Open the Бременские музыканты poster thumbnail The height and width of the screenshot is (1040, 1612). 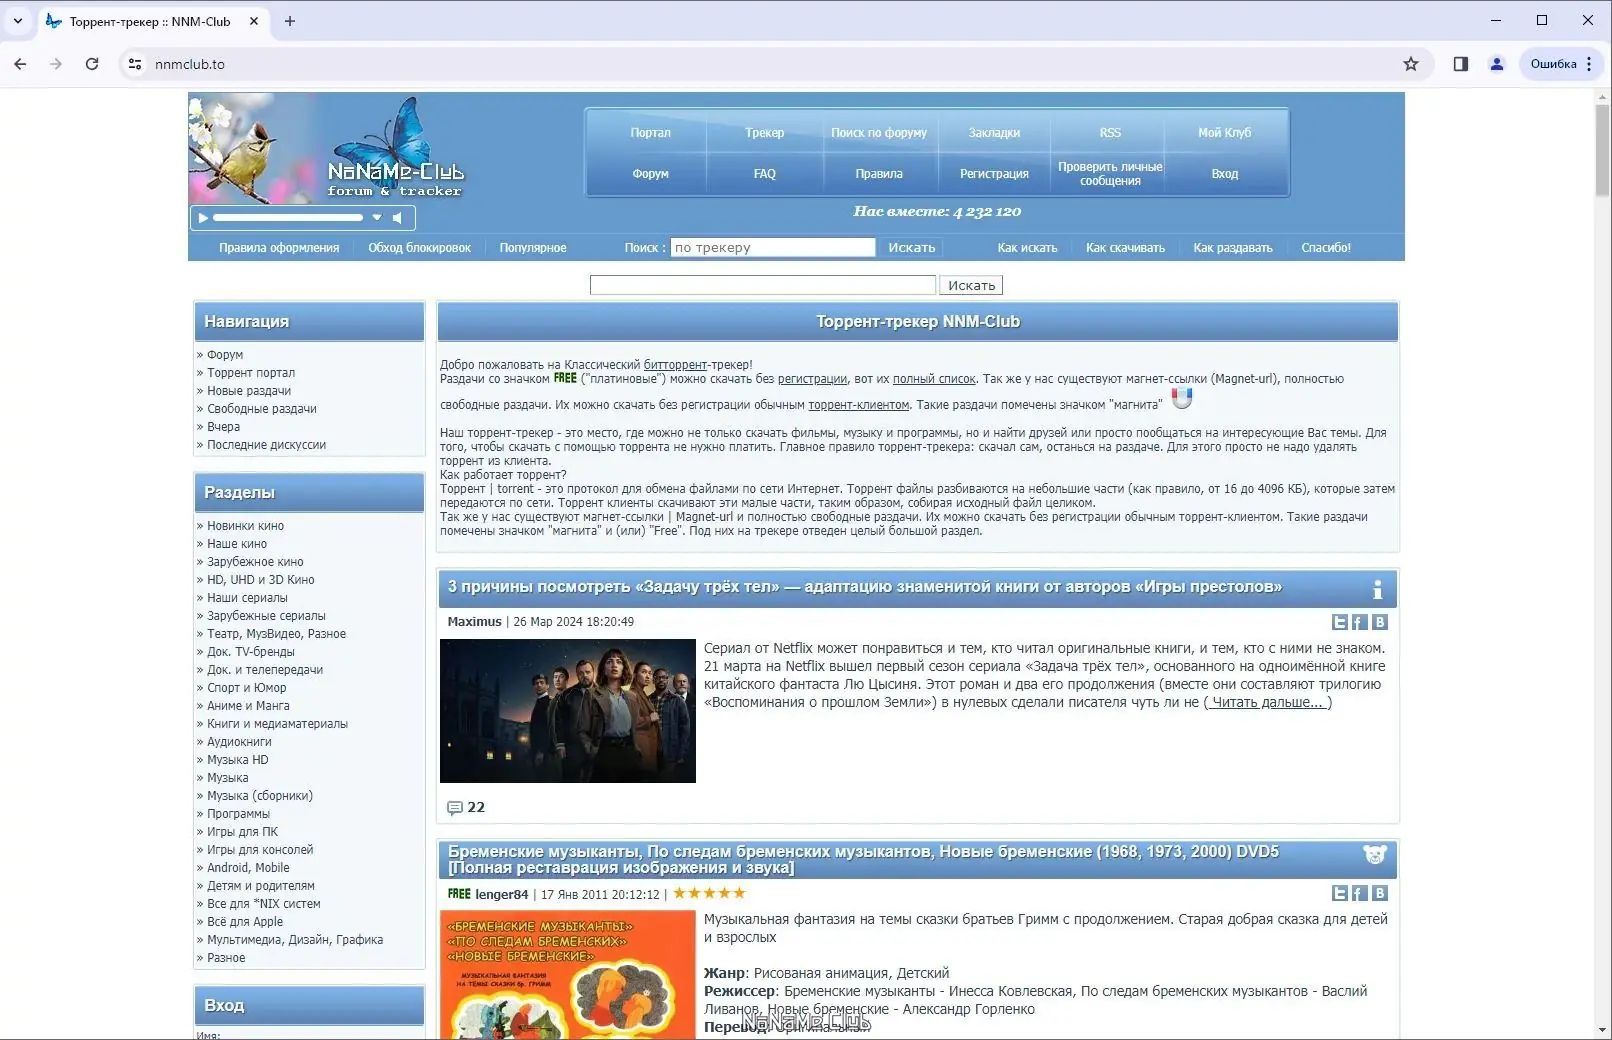point(568,974)
